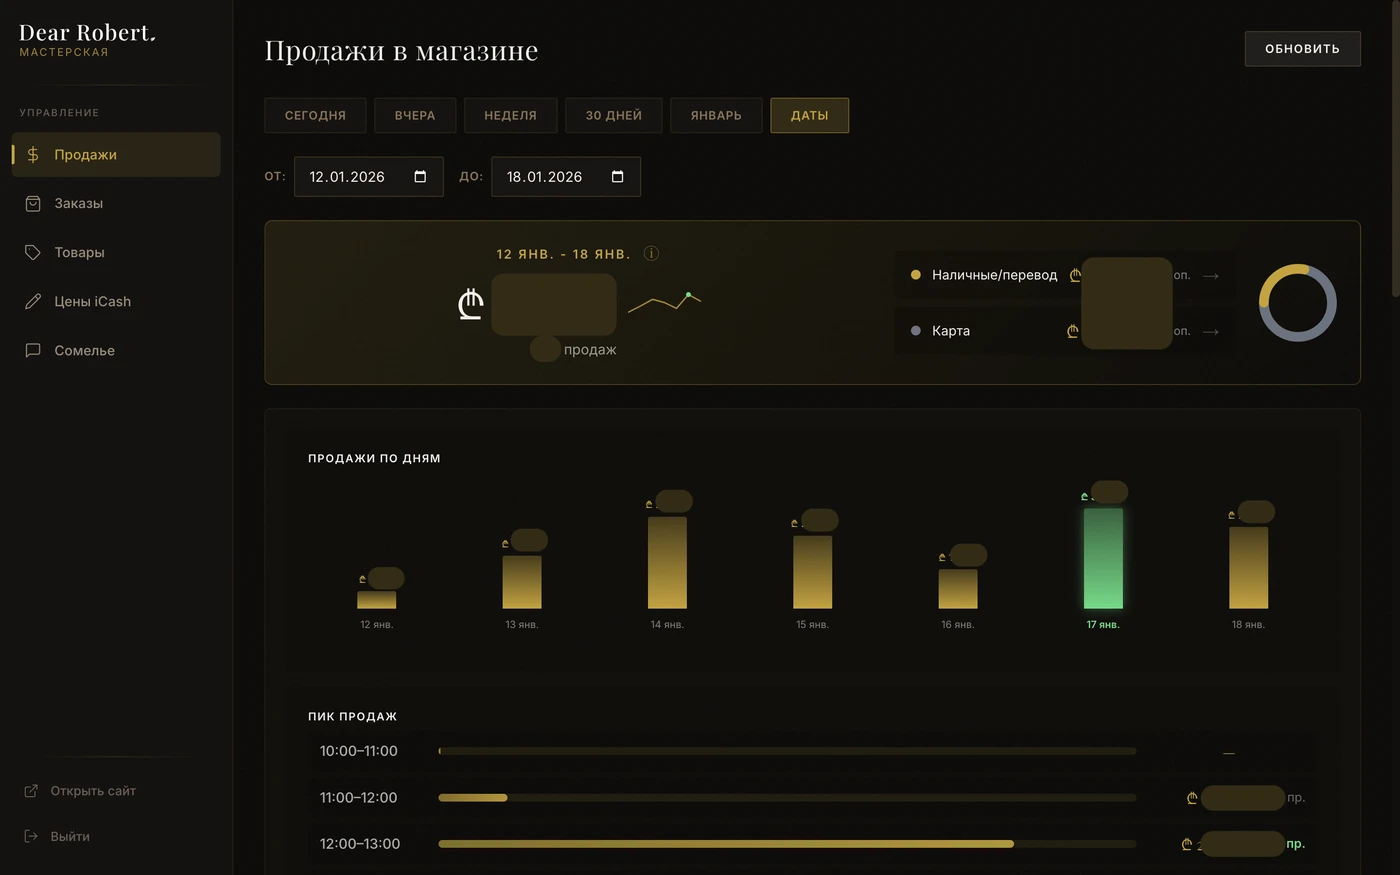Viewport: 1400px width, 875px height.
Task: Select the Наличные/перевод legend dot
Action: tap(915, 274)
